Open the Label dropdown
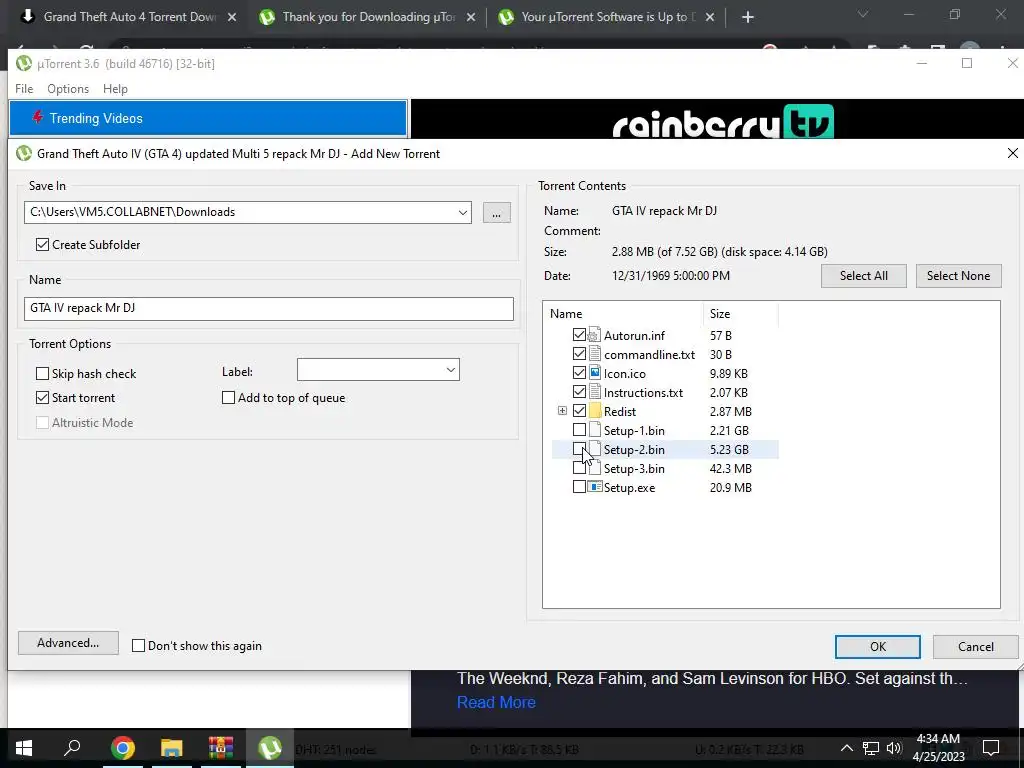1024x768 pixels. [x=451, y=370]
